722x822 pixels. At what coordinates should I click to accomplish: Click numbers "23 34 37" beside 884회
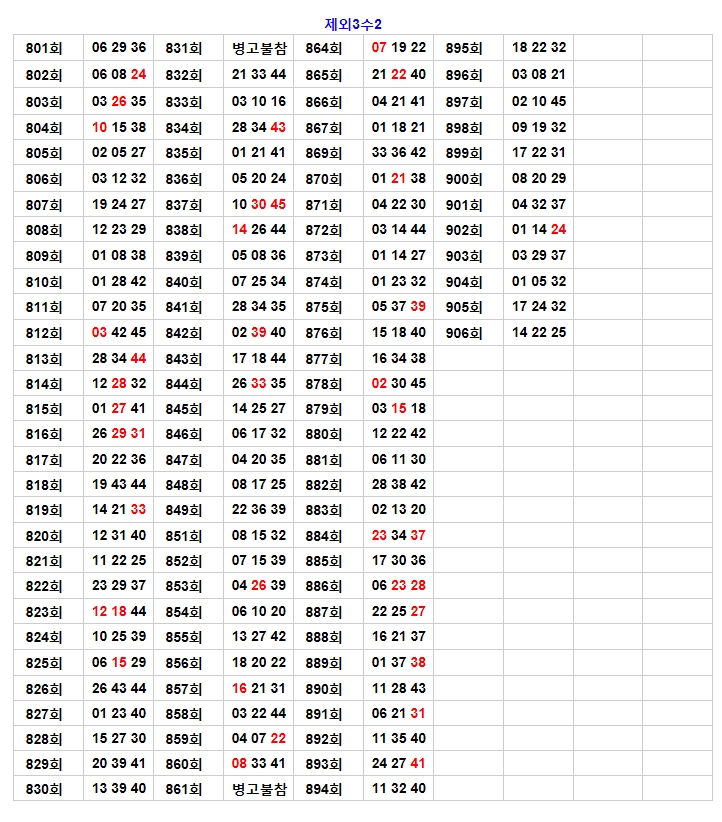[x=398, y=536]
